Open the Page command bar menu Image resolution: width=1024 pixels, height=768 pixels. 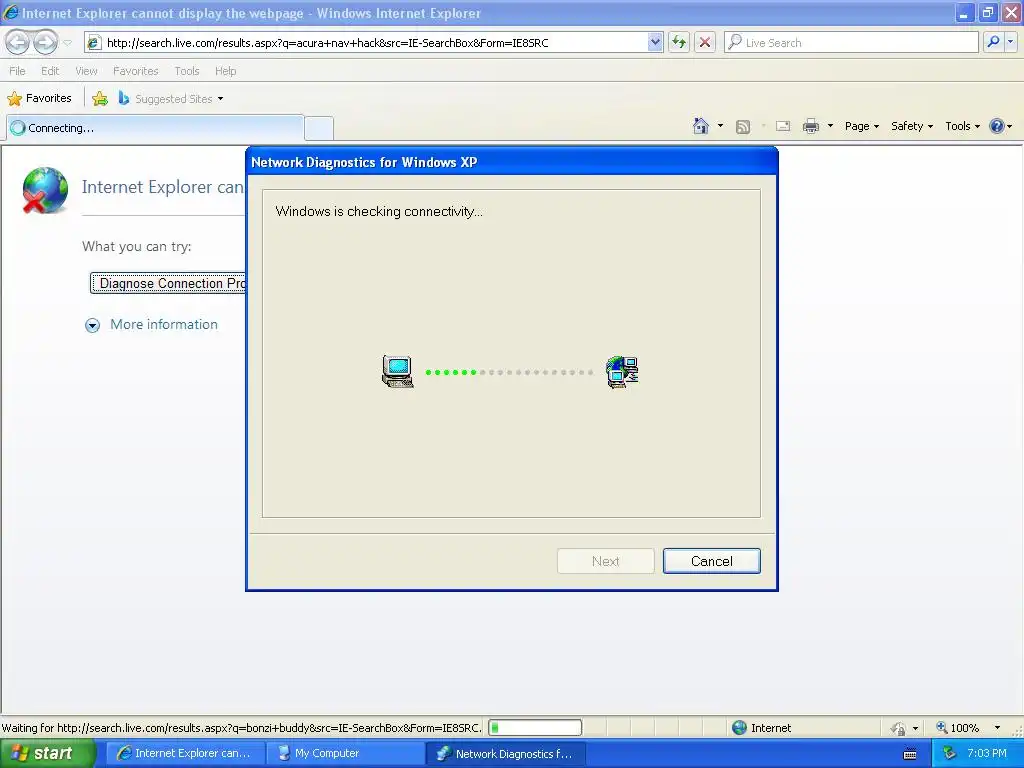click(x=862, y=126)
